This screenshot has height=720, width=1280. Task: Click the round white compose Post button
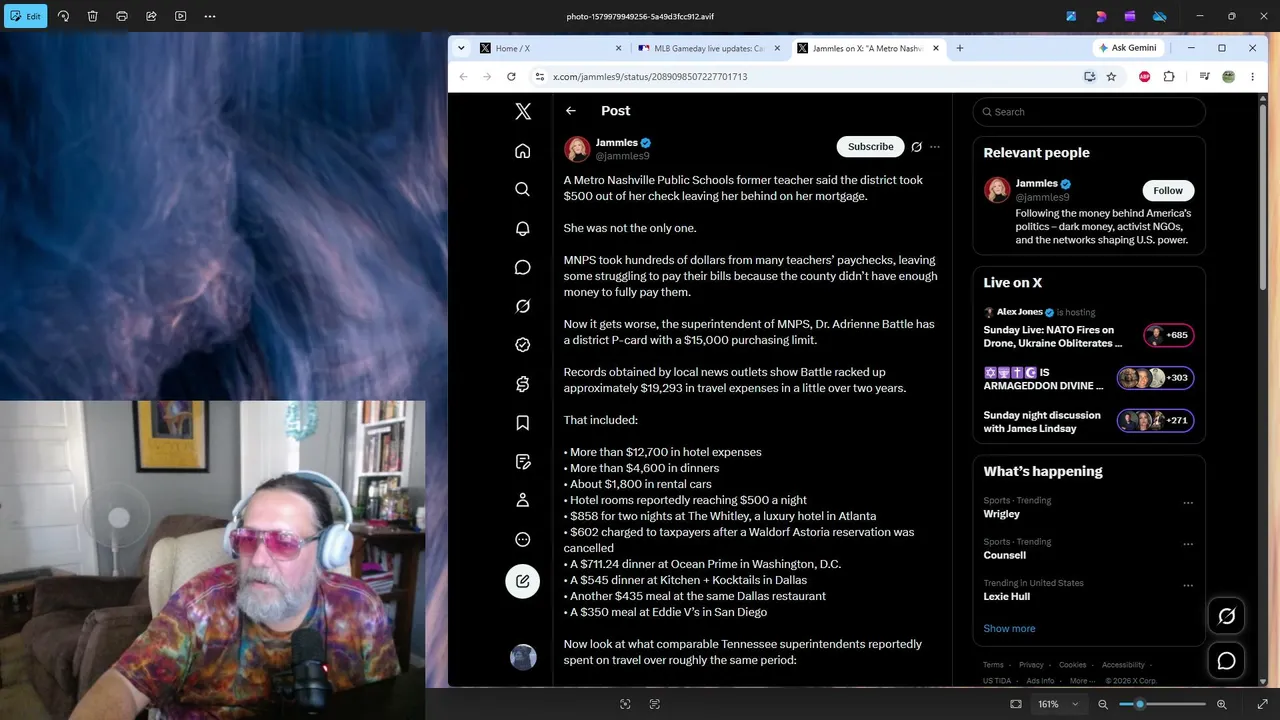pyautogui.click(x=522, y=581)
